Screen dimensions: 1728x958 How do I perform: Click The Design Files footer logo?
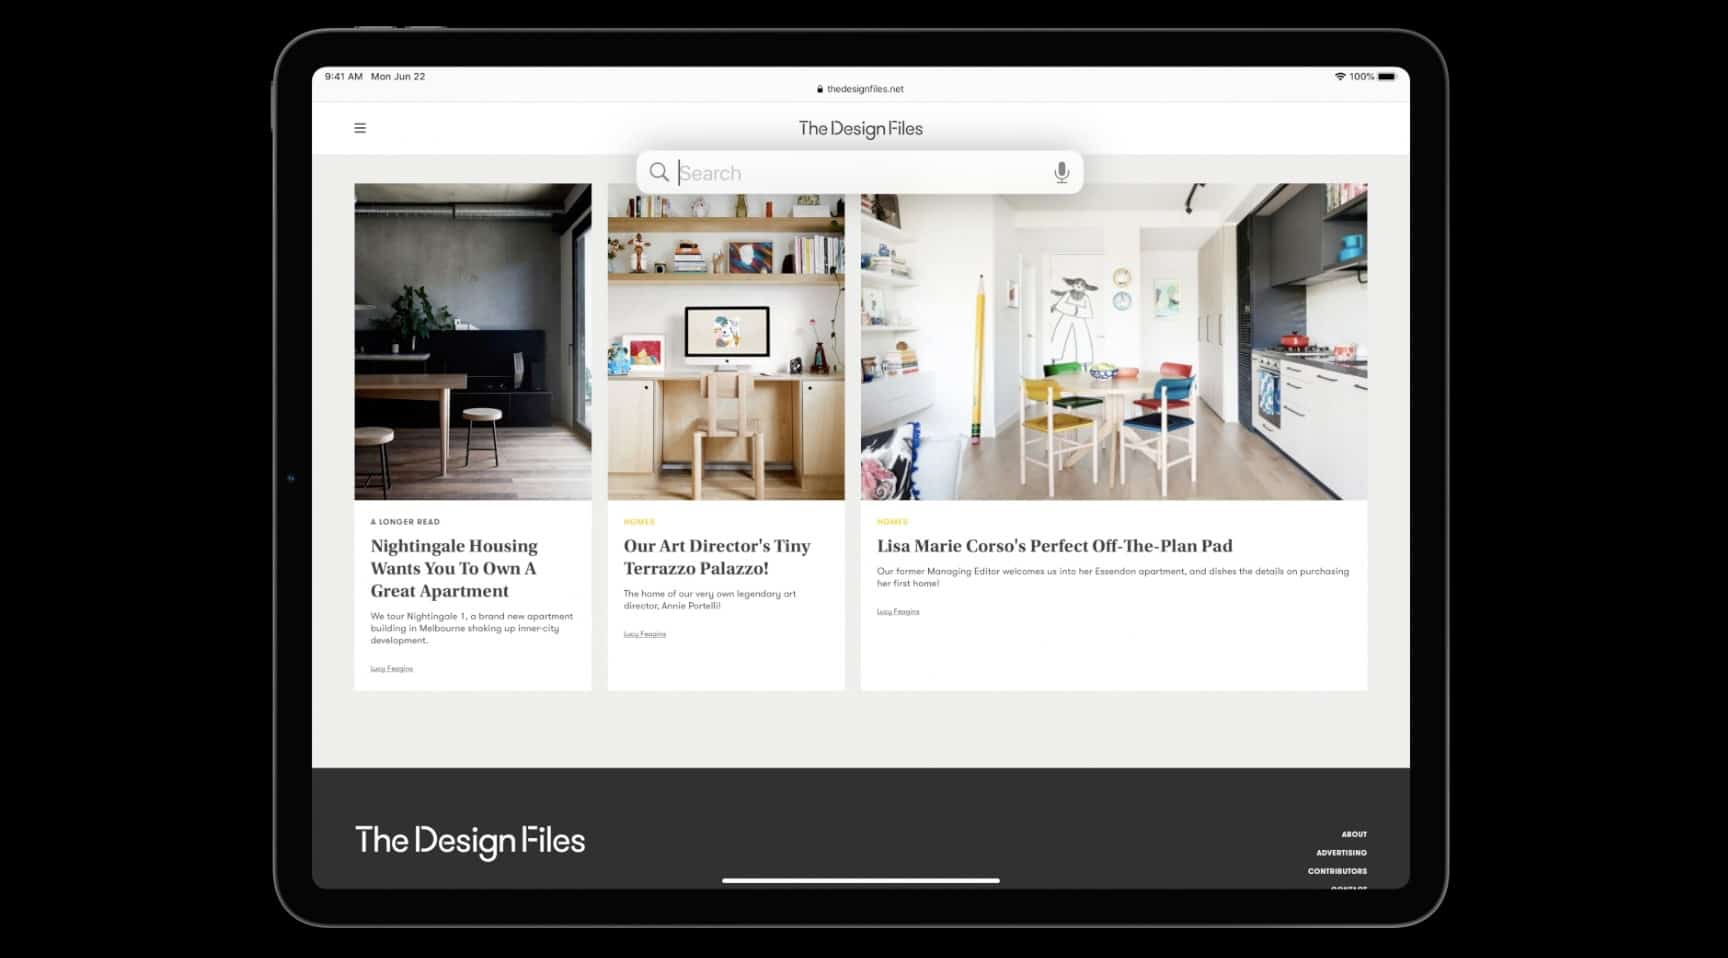(x=470, y=841)
